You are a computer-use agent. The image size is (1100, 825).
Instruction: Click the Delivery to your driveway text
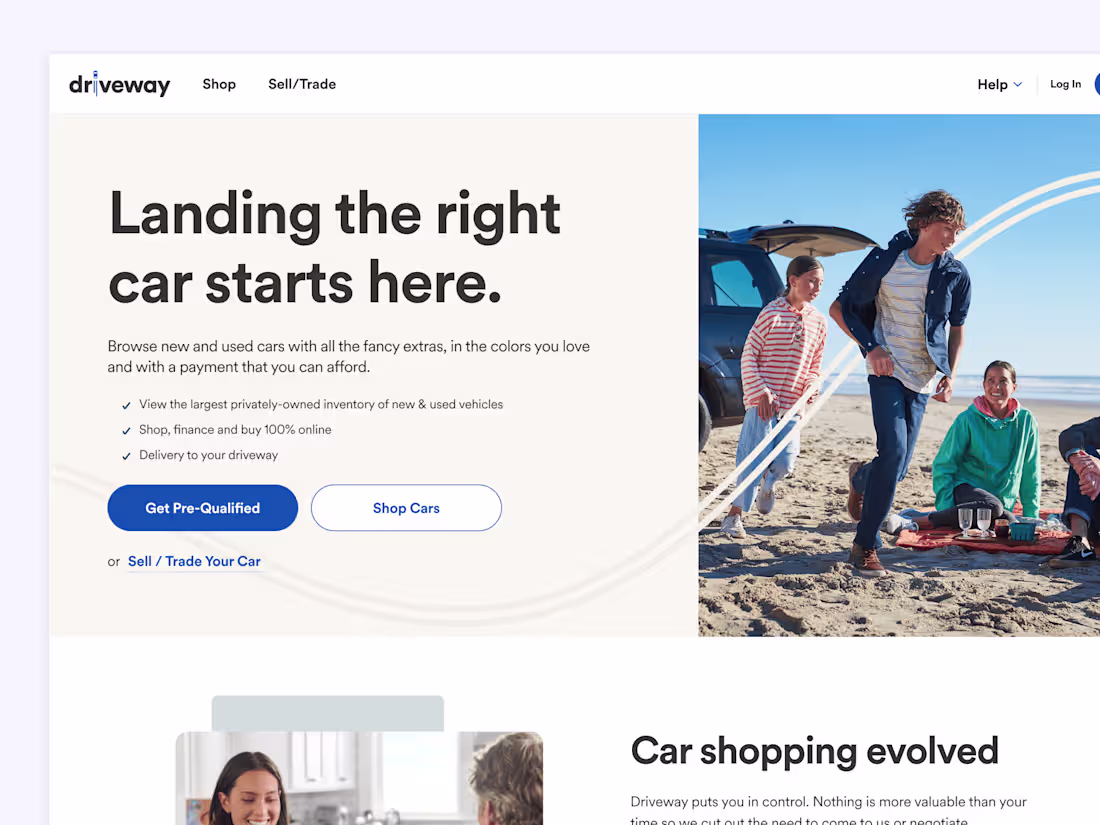208,455
